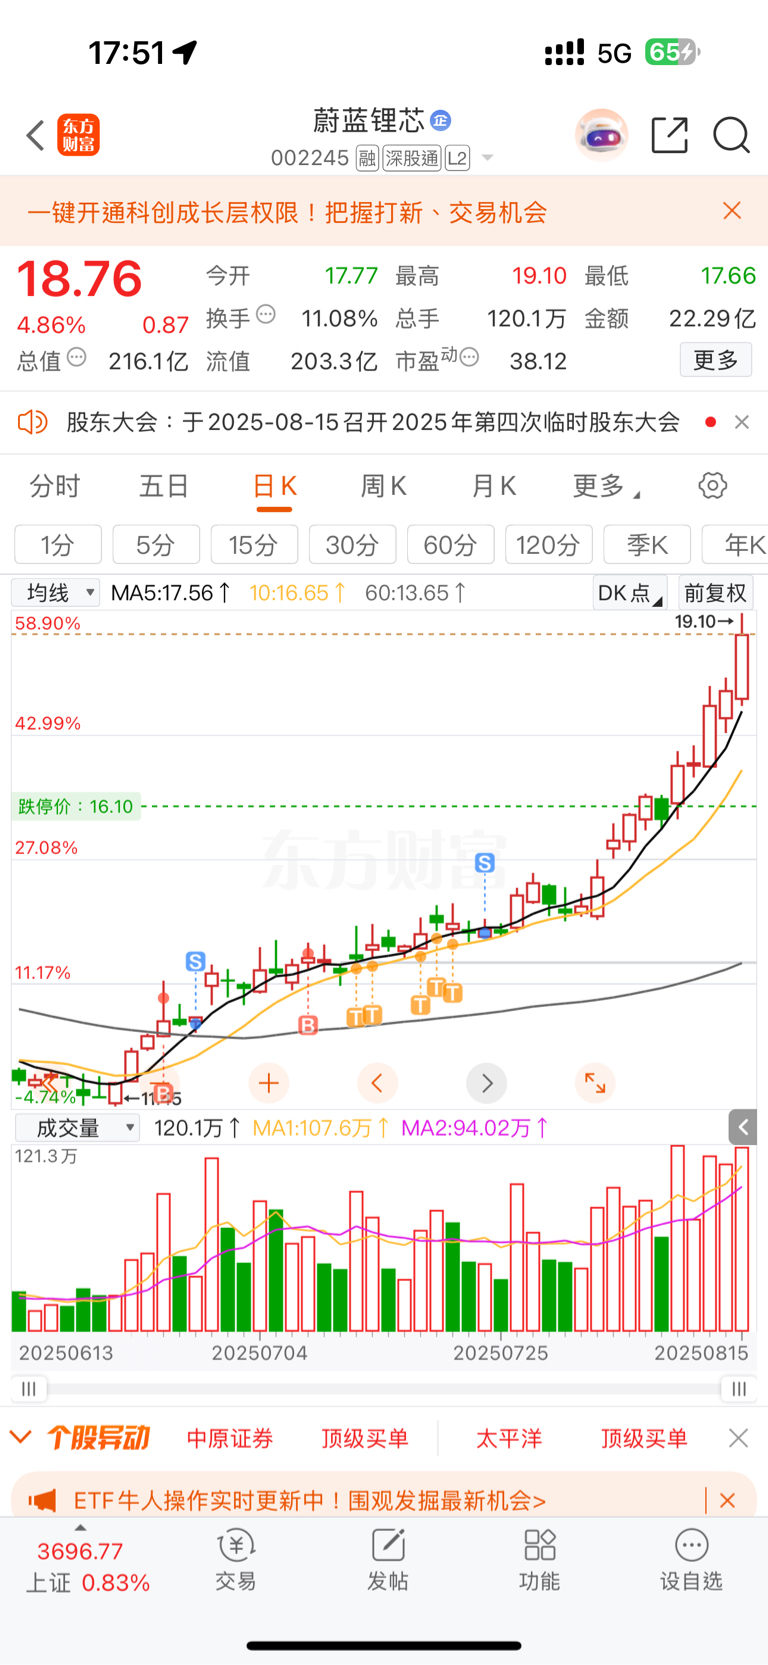Switch to 分时 chart tab
The image size is (768, 1665).
(x=55, y=486)
